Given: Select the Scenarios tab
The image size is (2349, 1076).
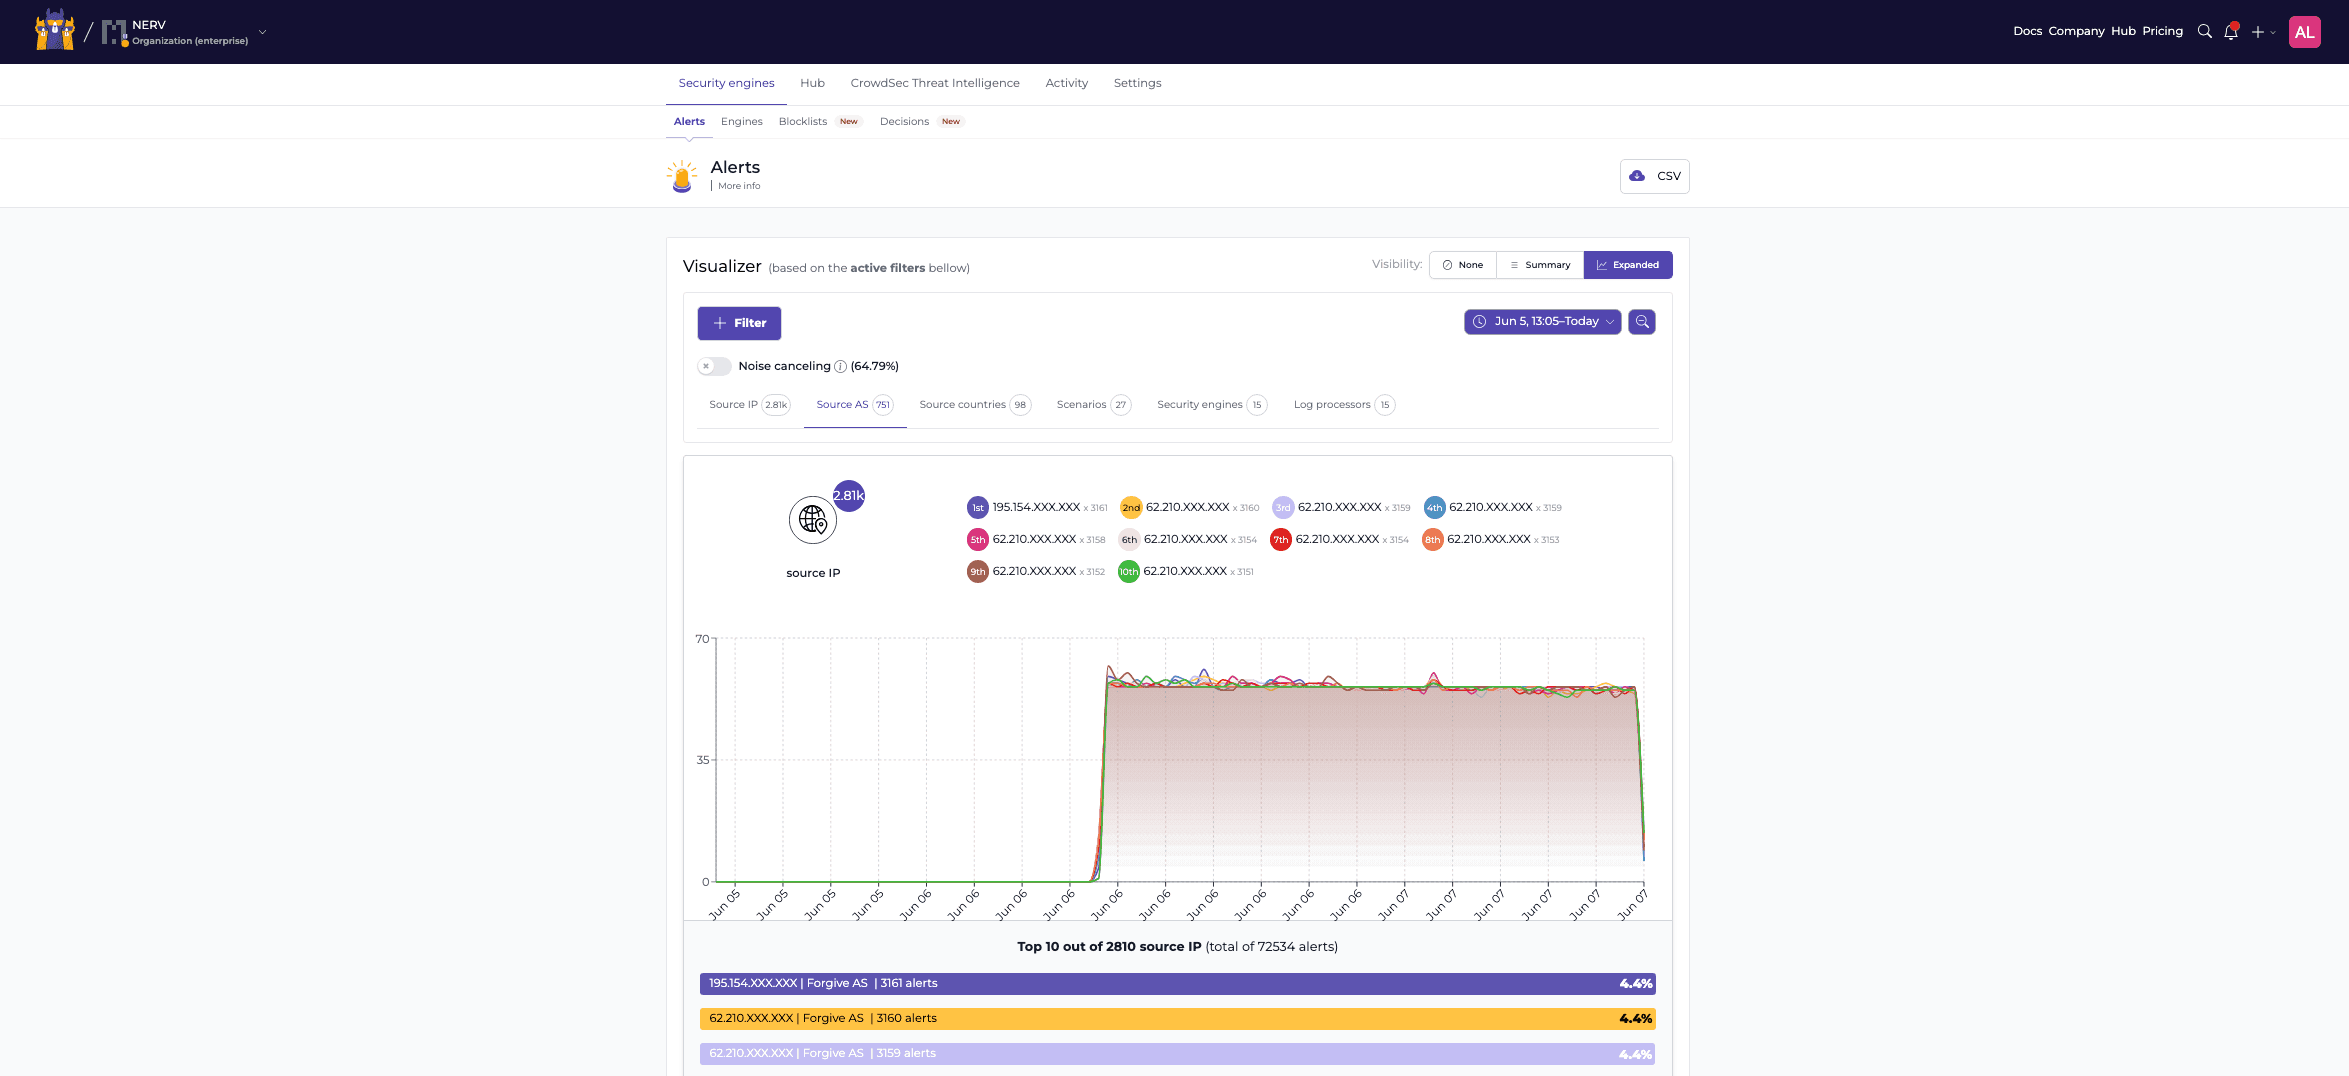Looking at the screenshot, I should [x=1093, y=405].
